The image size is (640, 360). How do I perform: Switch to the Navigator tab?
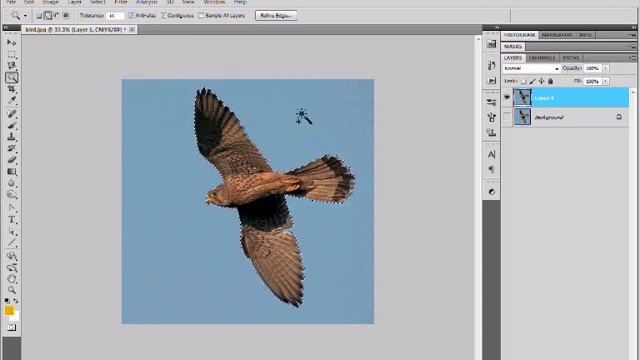(557, 35)
